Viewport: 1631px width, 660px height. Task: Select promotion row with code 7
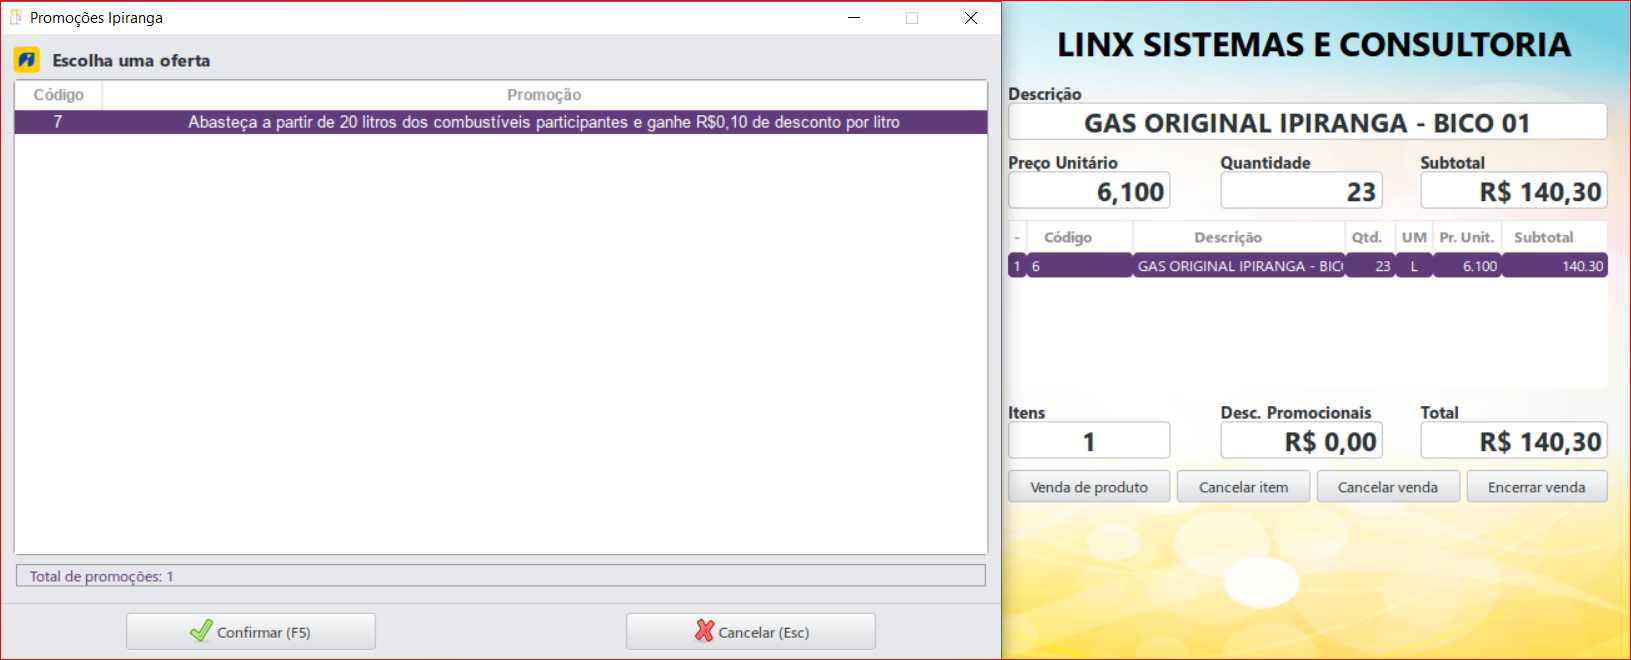pyautogui.click(x=501, y=122)
